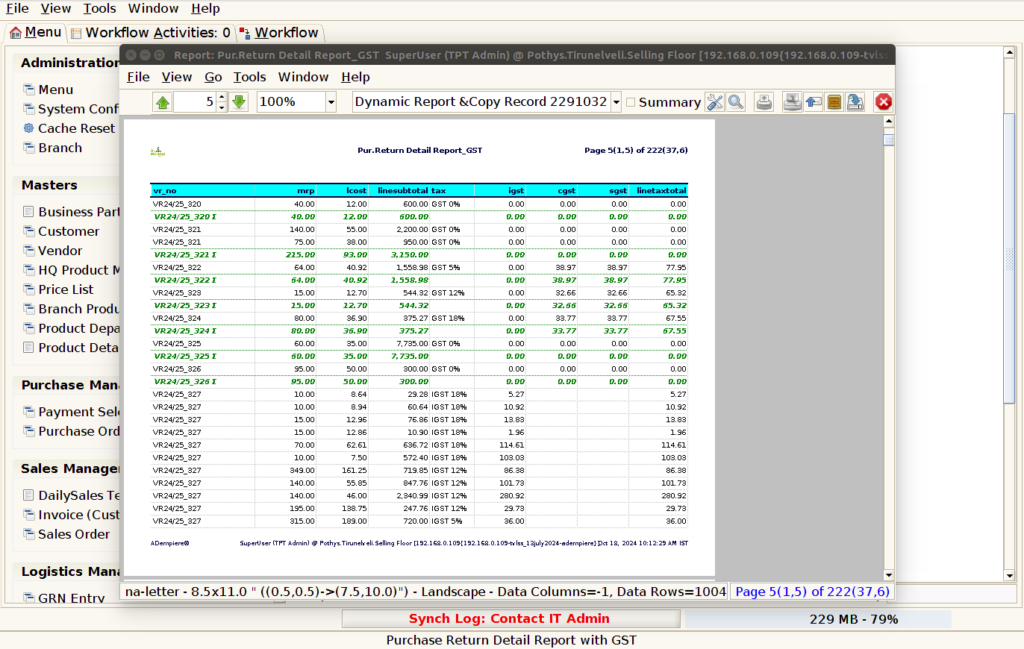The height and width of the screenshot is (649, 1024).
Task: Open the Vendor menu link
Action: click(60, 251)
